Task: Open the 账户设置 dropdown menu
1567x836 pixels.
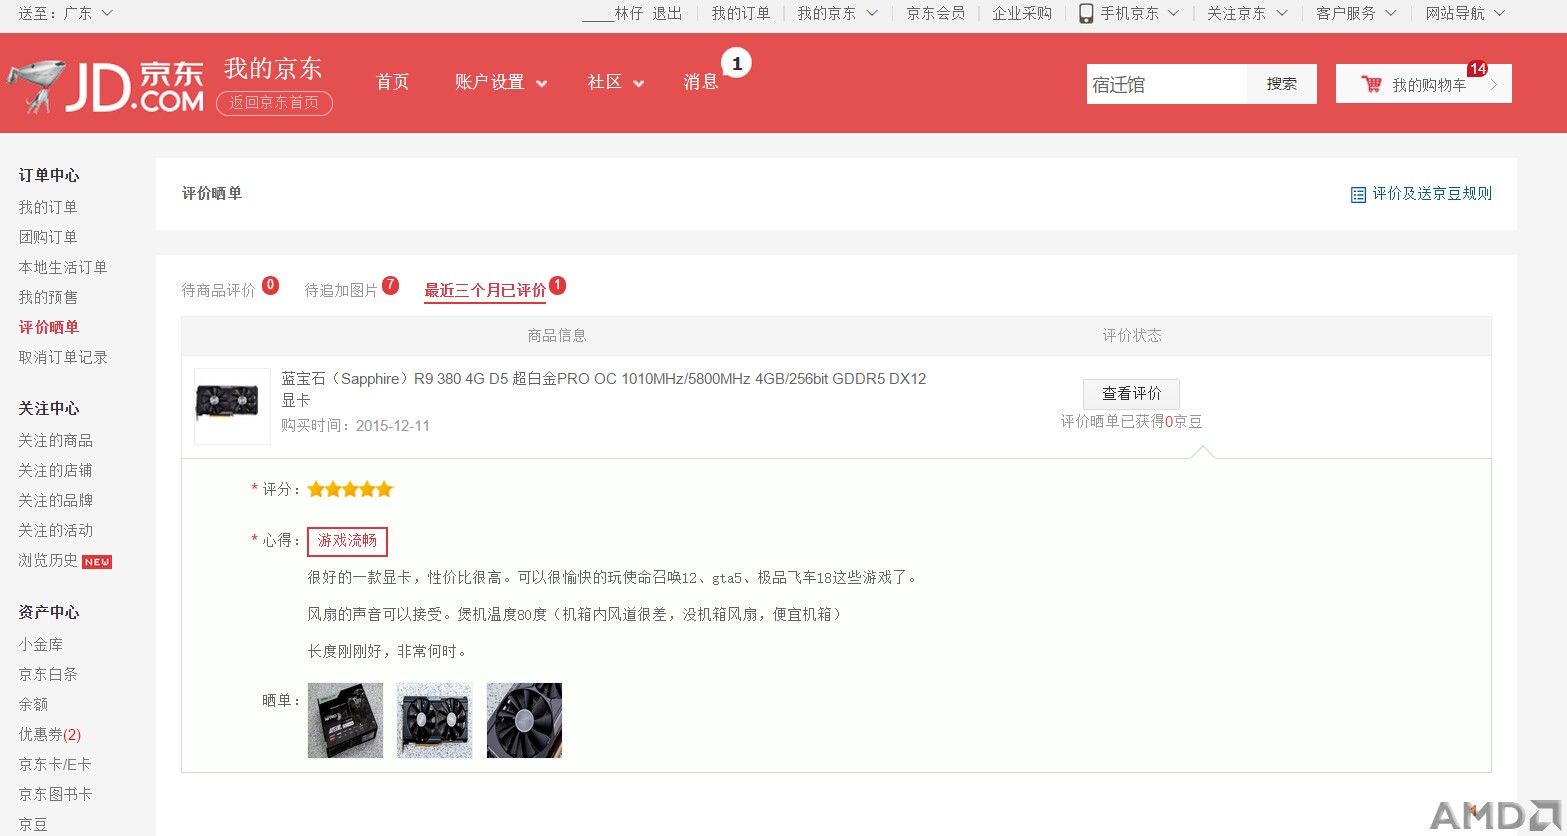Action: click(501, 82)
